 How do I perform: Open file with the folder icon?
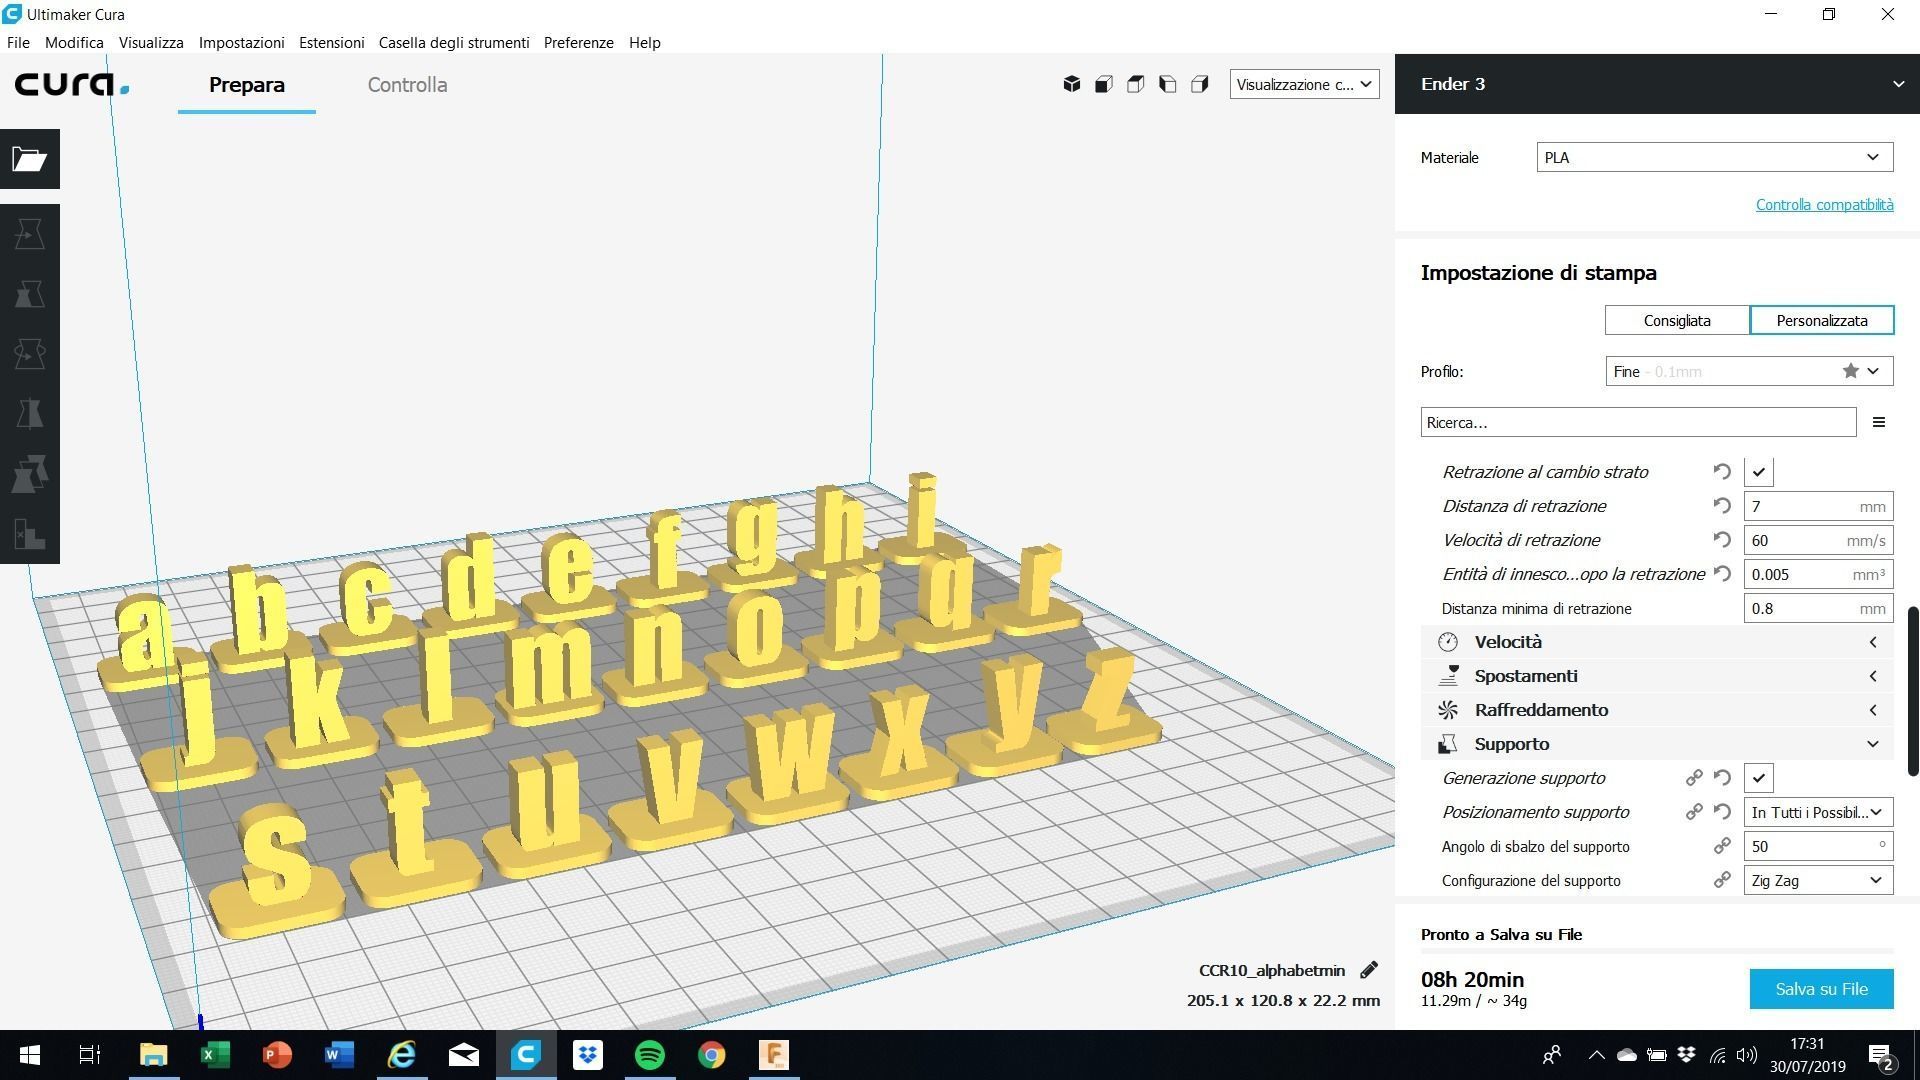pos(30,159)
